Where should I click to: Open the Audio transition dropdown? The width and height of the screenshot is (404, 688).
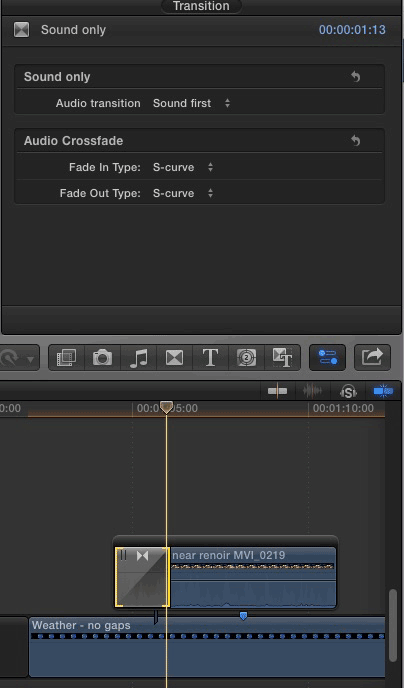coord(191,103)
